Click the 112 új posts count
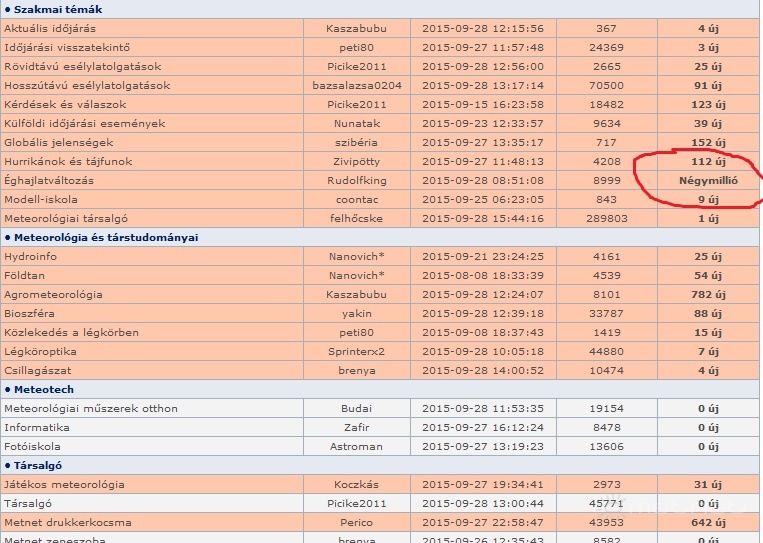The width and height of the screenshot is (763, 543). click(x=708, y=162)
